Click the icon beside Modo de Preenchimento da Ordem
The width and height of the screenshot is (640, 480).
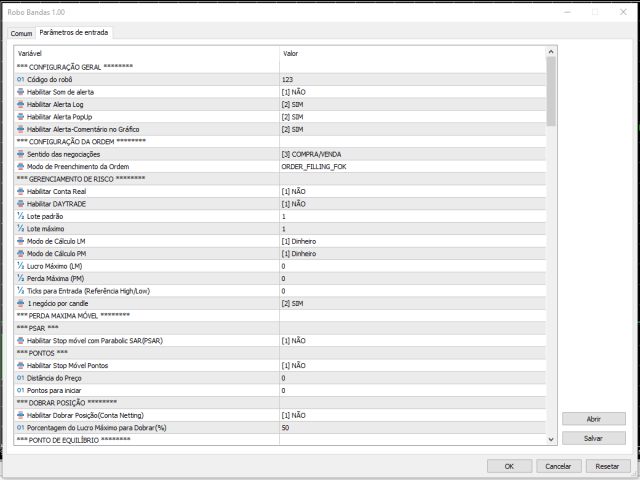(20, 167)
